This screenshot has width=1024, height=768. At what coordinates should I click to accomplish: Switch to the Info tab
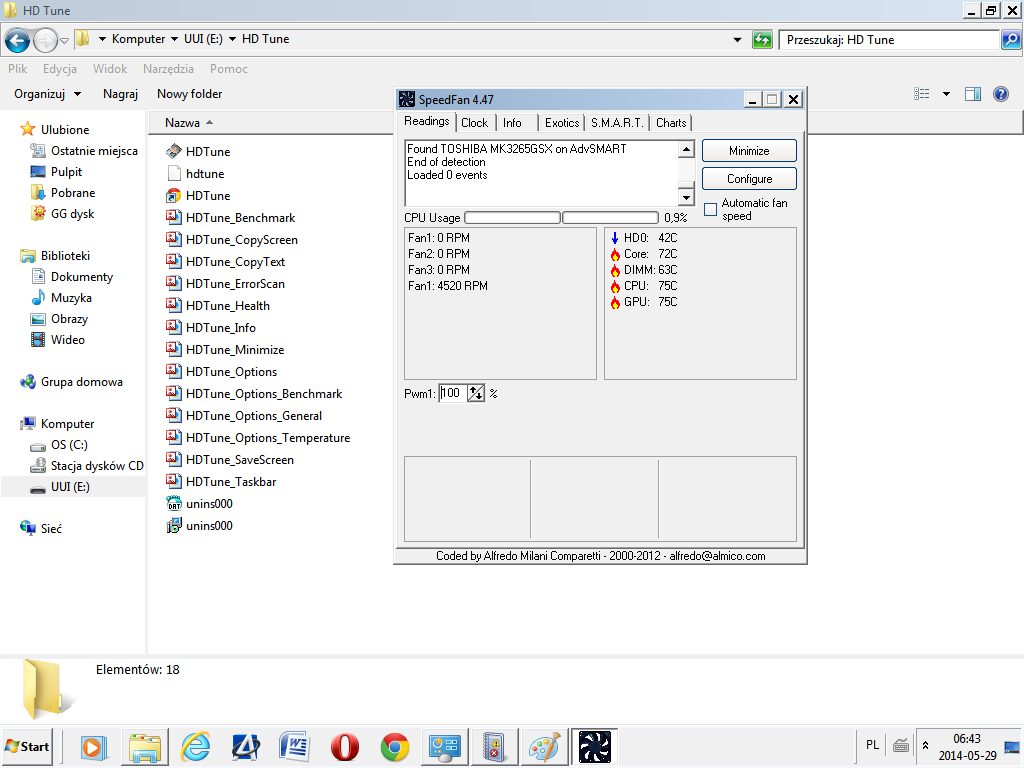click(512, 123)
